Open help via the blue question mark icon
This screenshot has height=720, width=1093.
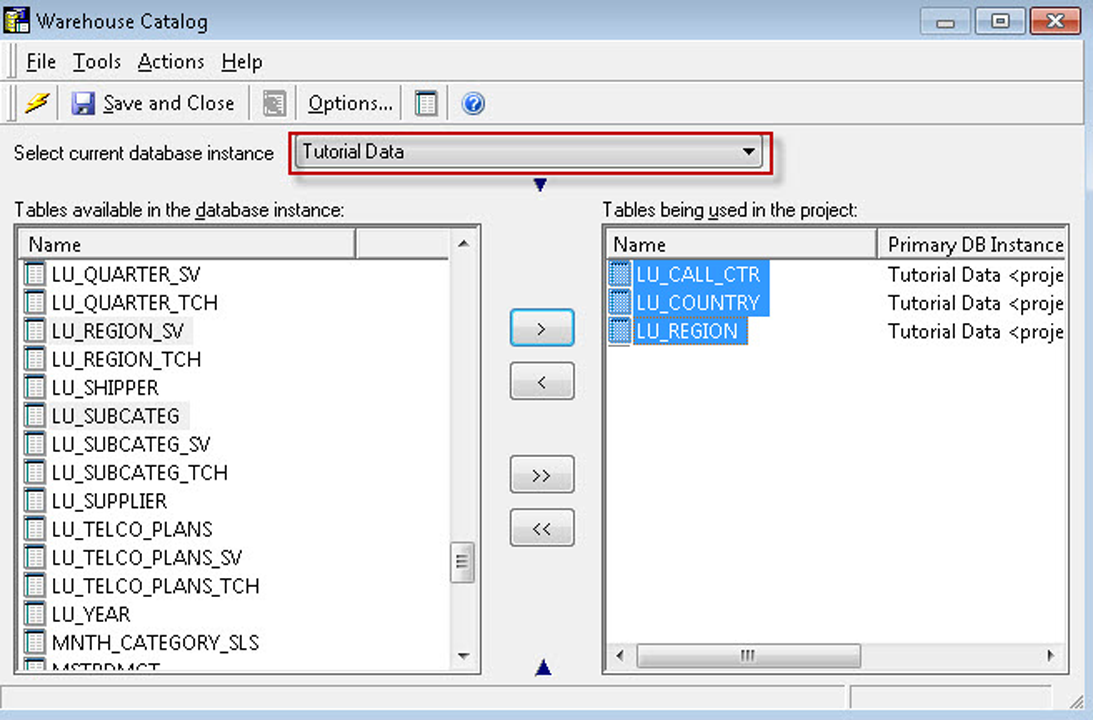473,104
